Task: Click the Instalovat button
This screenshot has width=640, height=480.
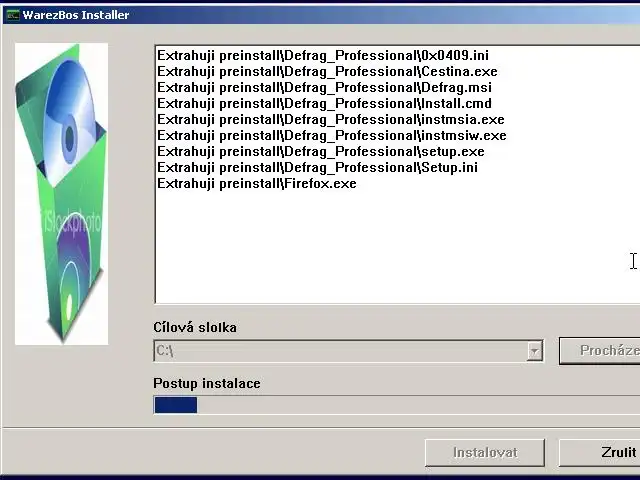Action: tap(485, 452)
